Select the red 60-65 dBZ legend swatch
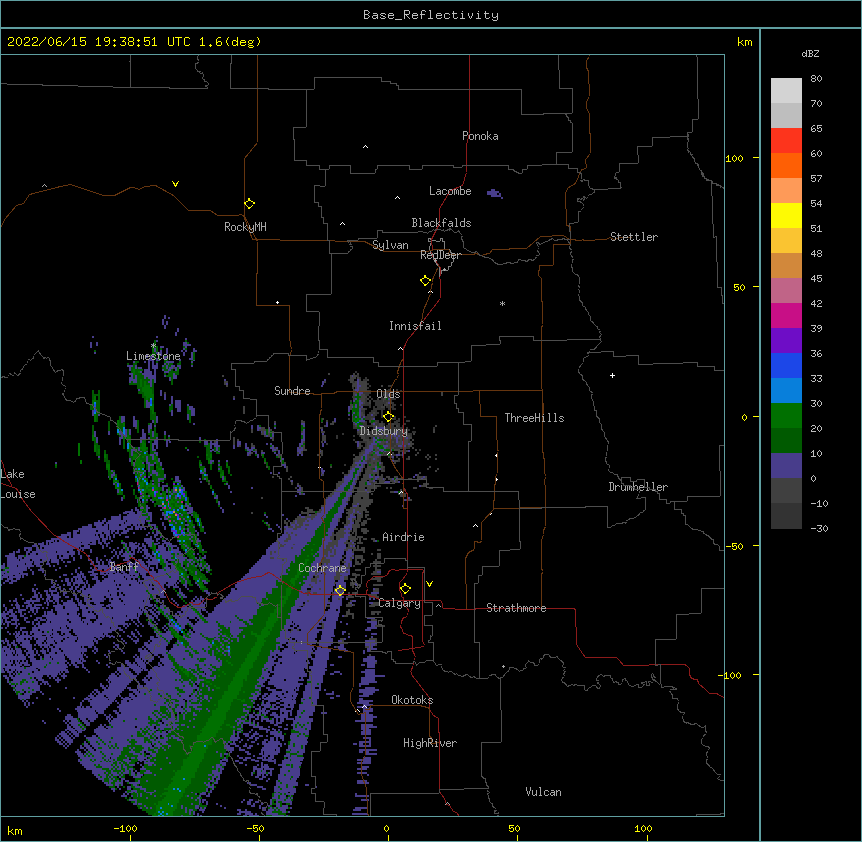 click(786, 140)
